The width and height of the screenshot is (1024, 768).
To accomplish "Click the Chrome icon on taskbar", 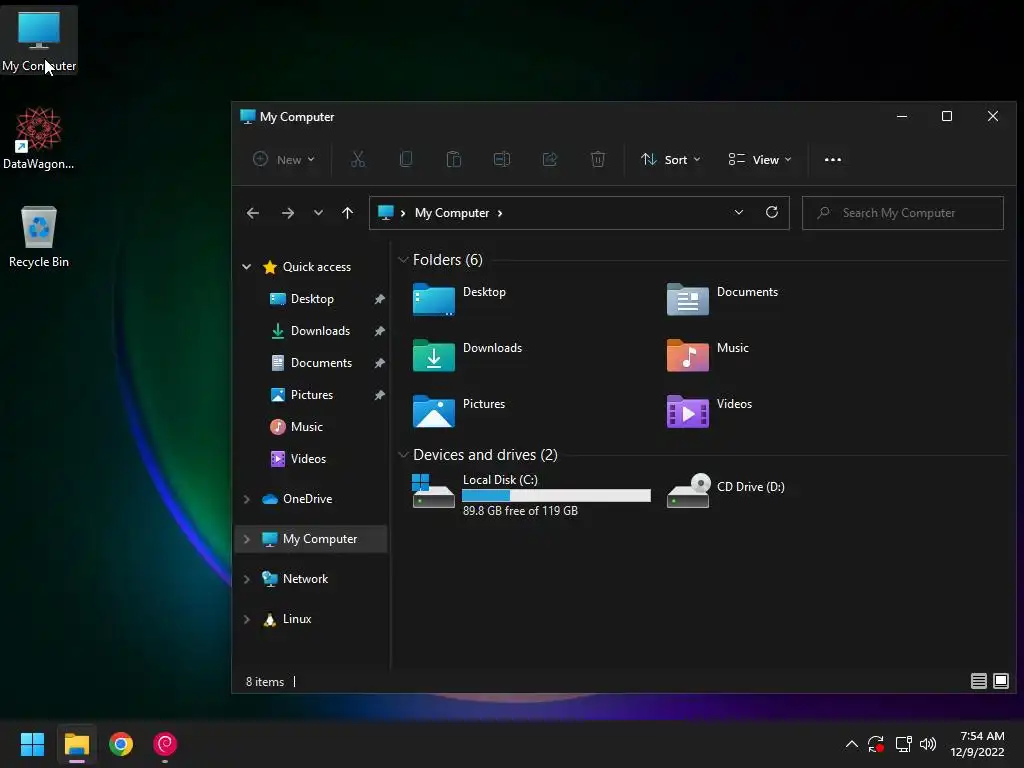I will pyautogui.click(x=121, y=744).
